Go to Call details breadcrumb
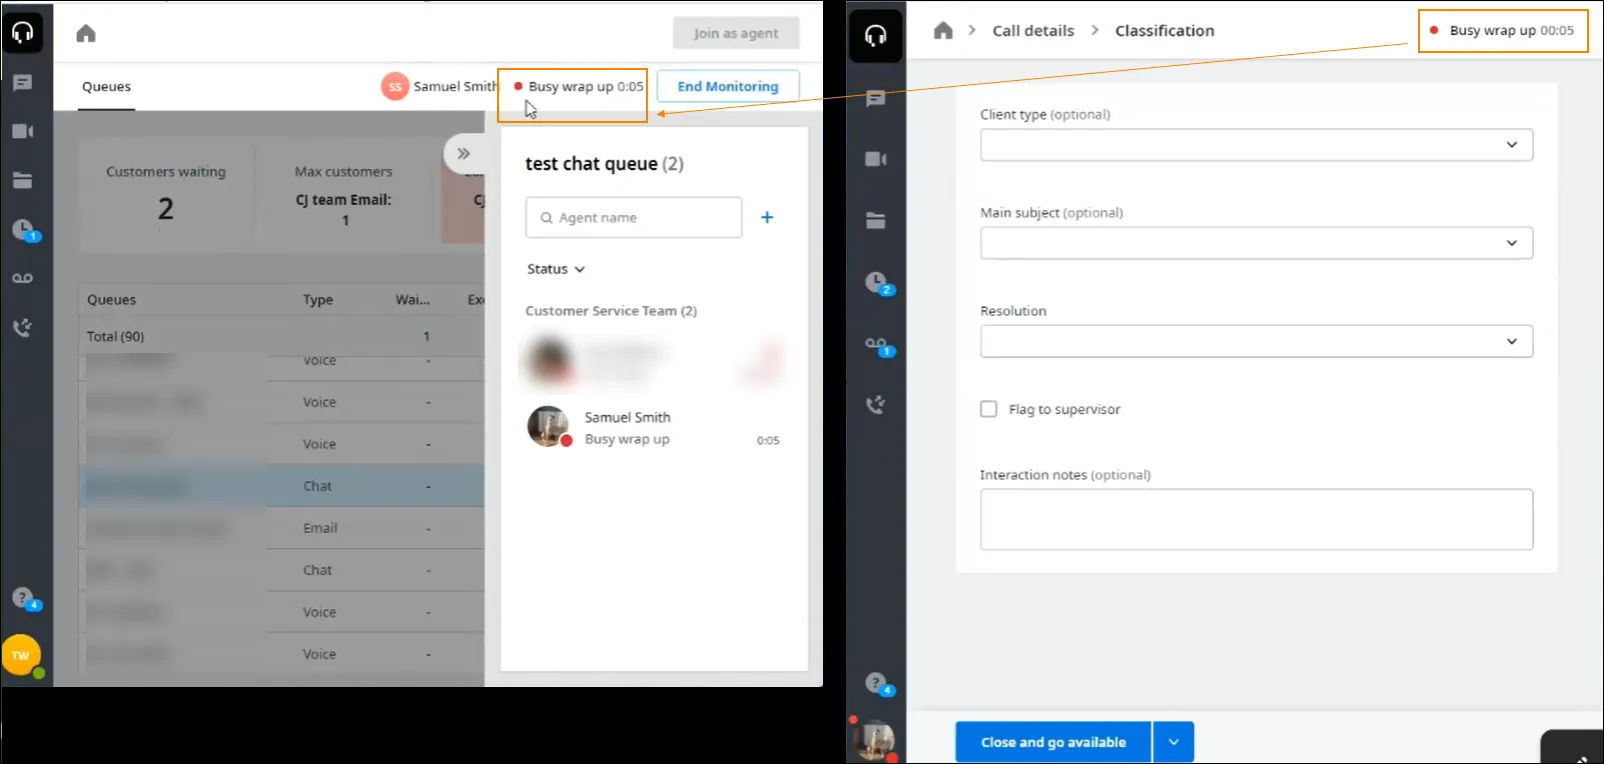This screenshot has height=764, width=1604. (1033, 31)
